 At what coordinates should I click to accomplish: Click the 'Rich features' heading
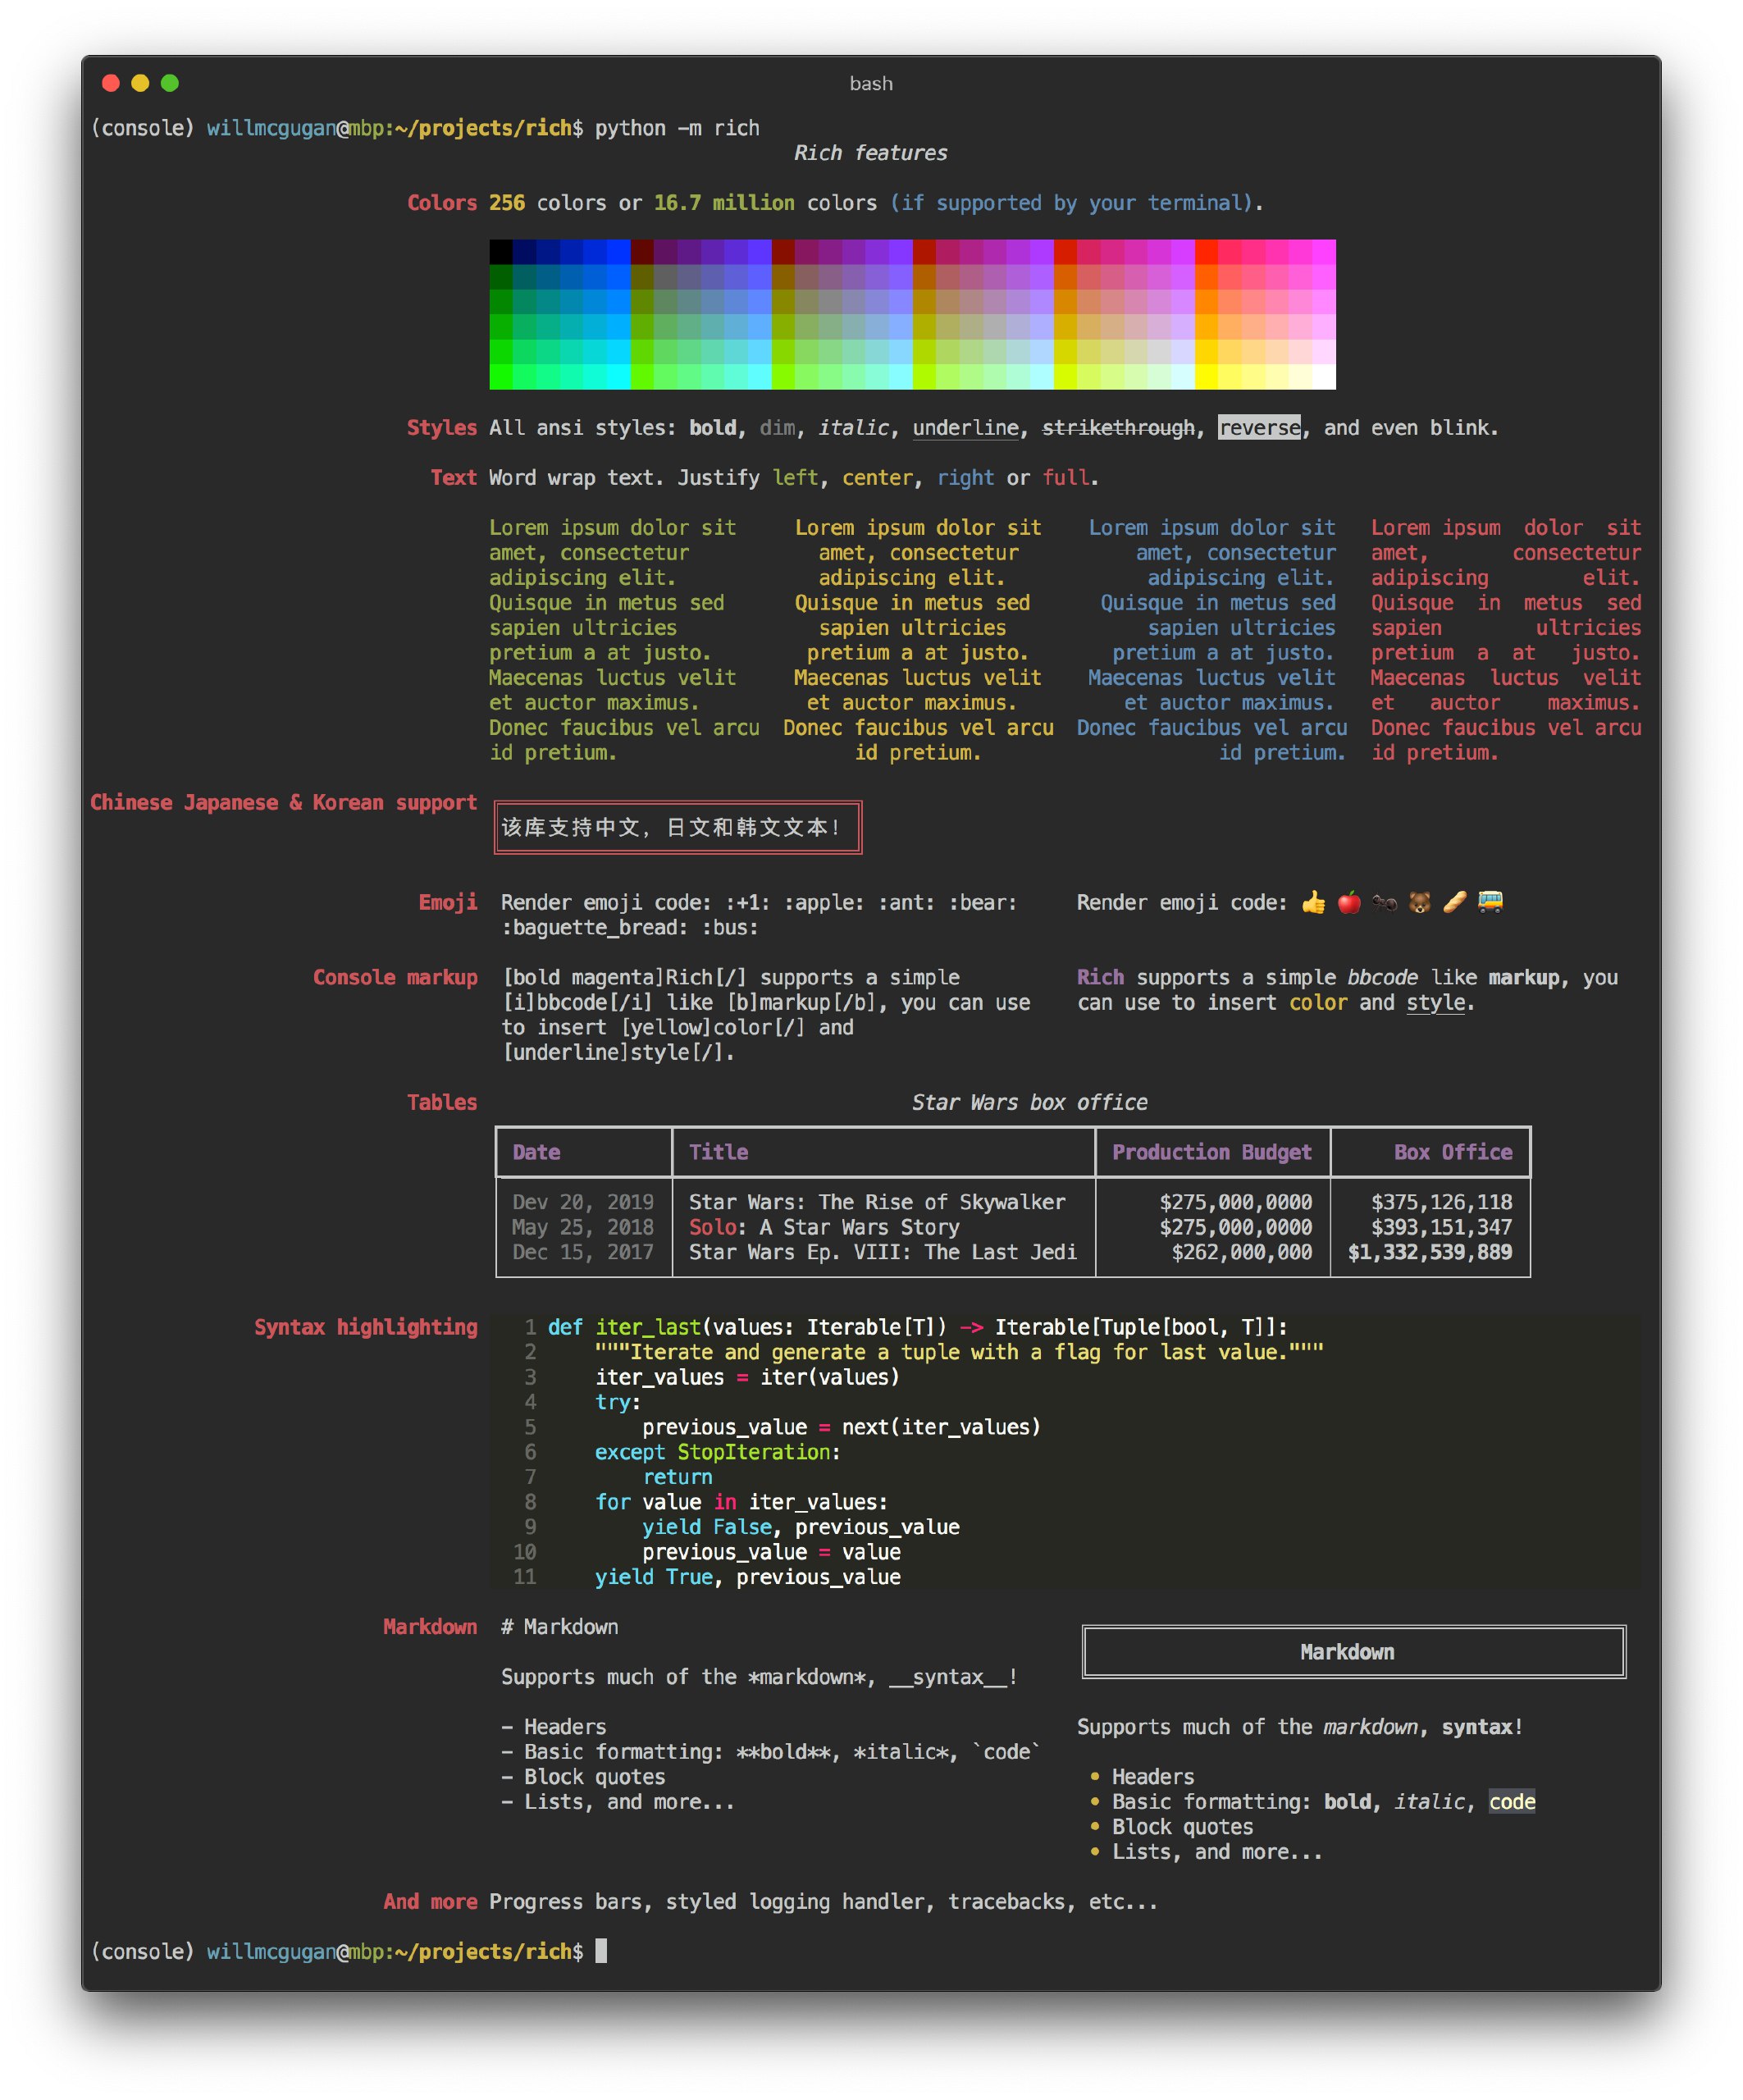coord(871,153)
